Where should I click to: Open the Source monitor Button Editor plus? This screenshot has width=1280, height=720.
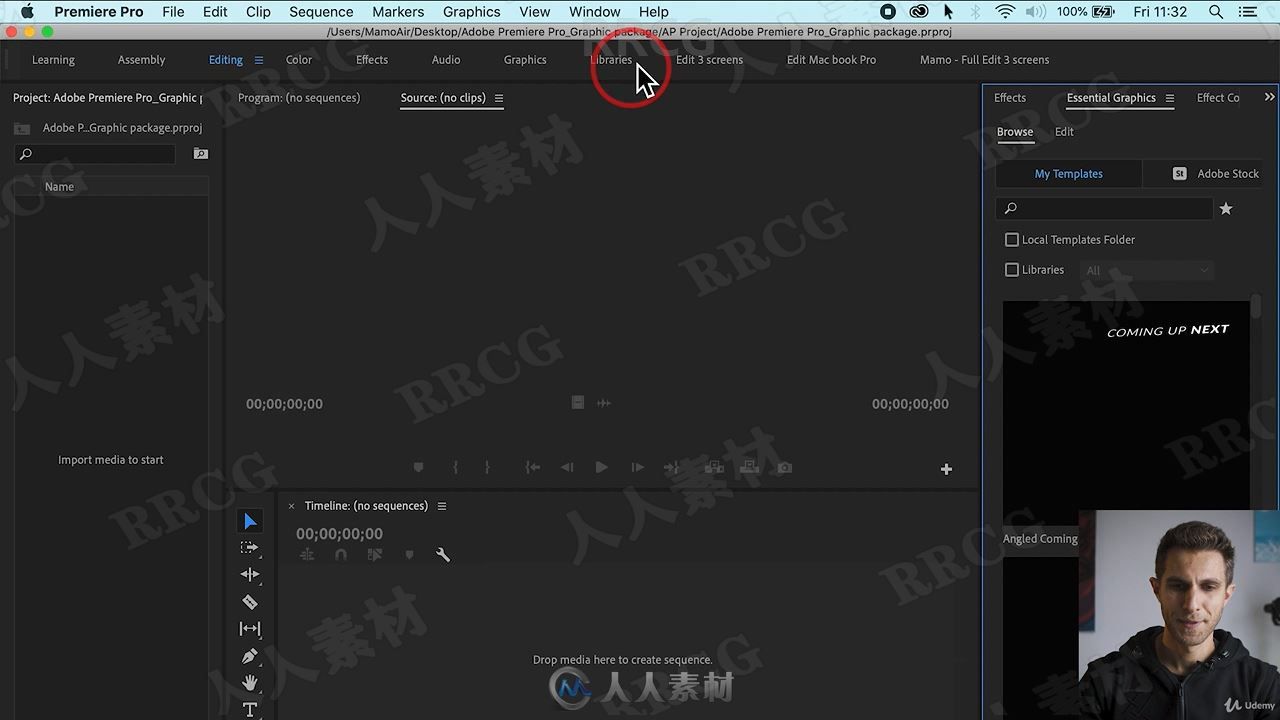pyautogui.click(x=946, y=469)
